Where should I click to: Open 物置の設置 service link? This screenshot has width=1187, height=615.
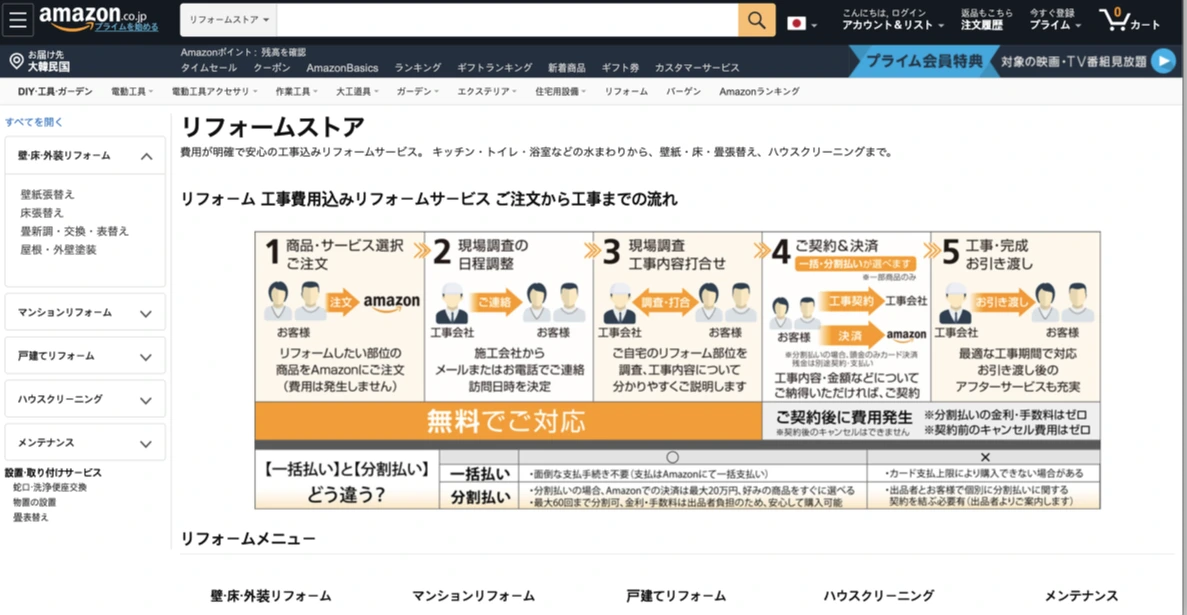(35, 502)
